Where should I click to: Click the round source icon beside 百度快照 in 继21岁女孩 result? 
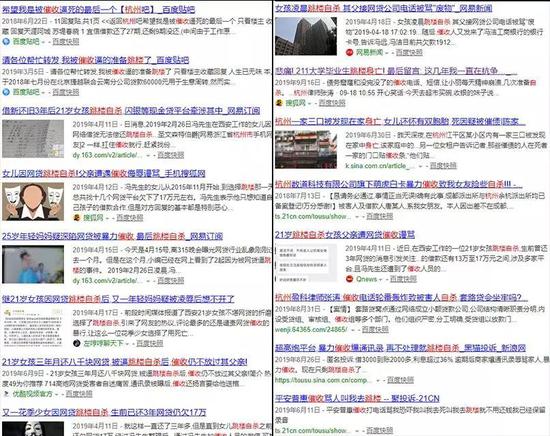tap(76, 343)
